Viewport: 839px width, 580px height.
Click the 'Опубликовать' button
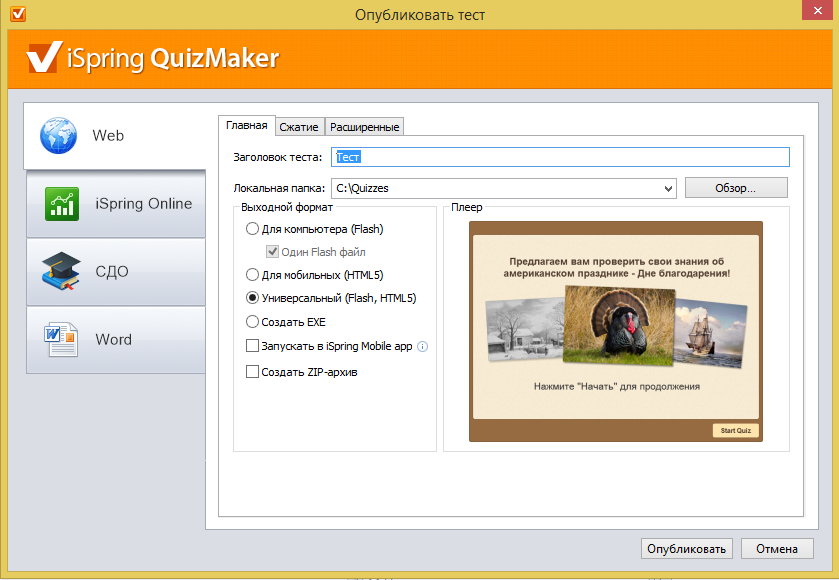[x=687, y=549]
